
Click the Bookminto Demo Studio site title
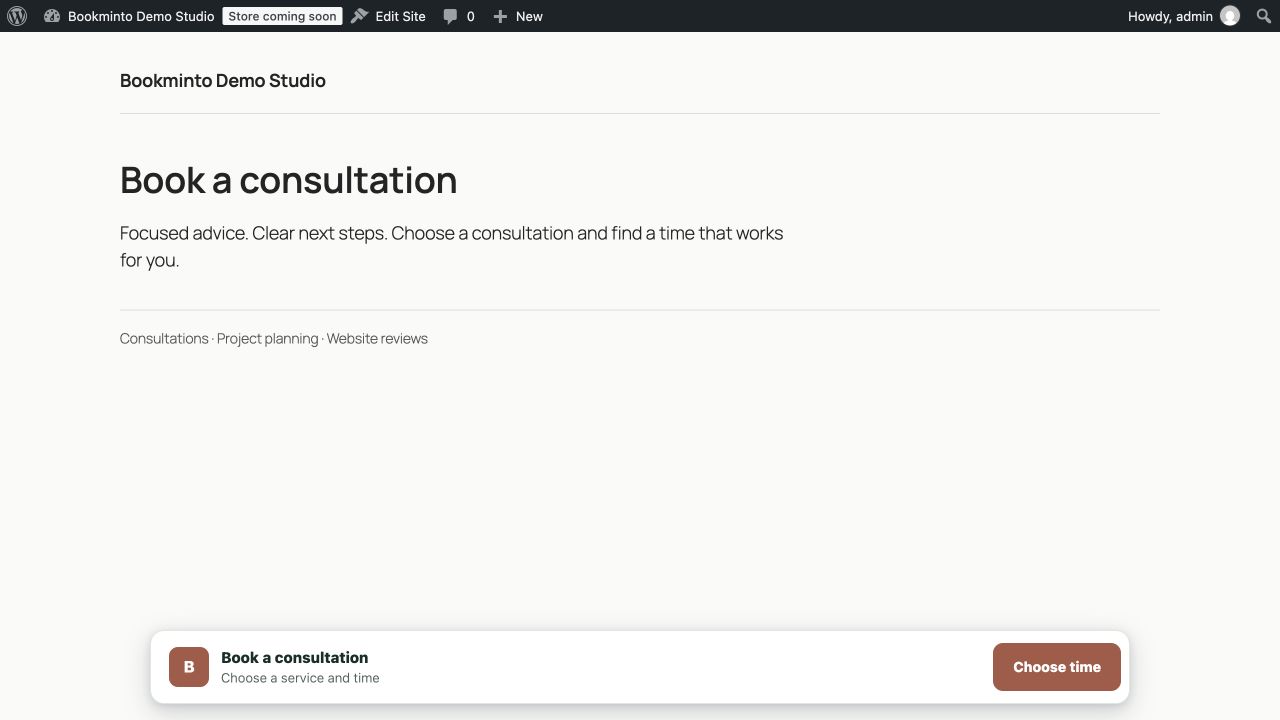point(223,81)
